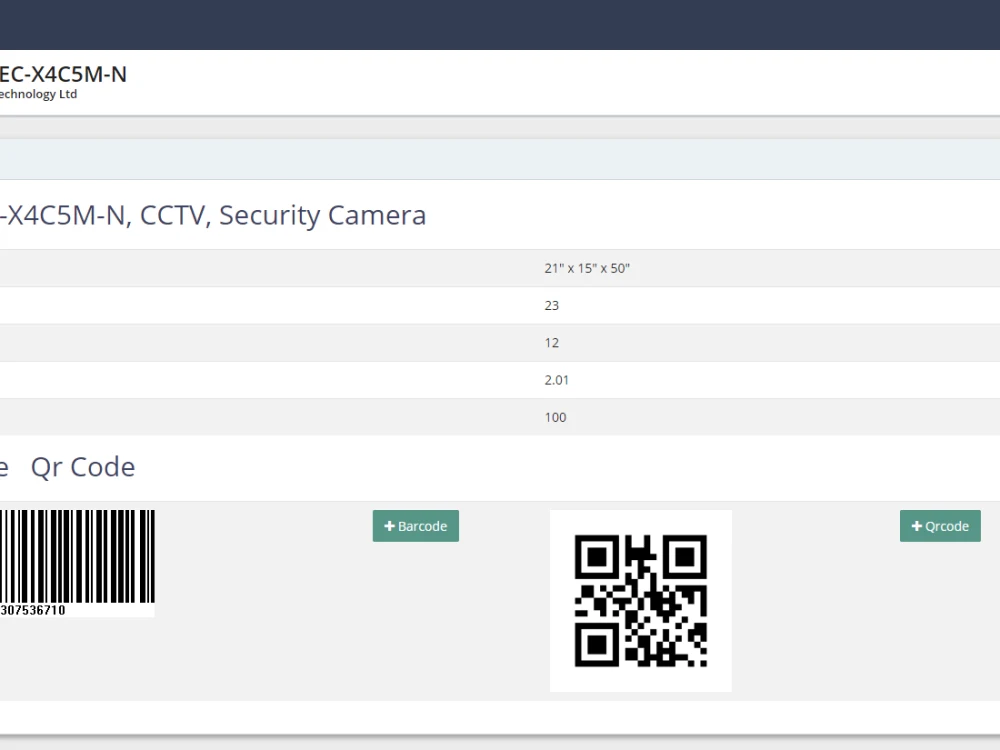The width and height of the screenshot is (1000, 750).
Task: Click the Technology Ltd subtitle
Action: tap(38, 94)
